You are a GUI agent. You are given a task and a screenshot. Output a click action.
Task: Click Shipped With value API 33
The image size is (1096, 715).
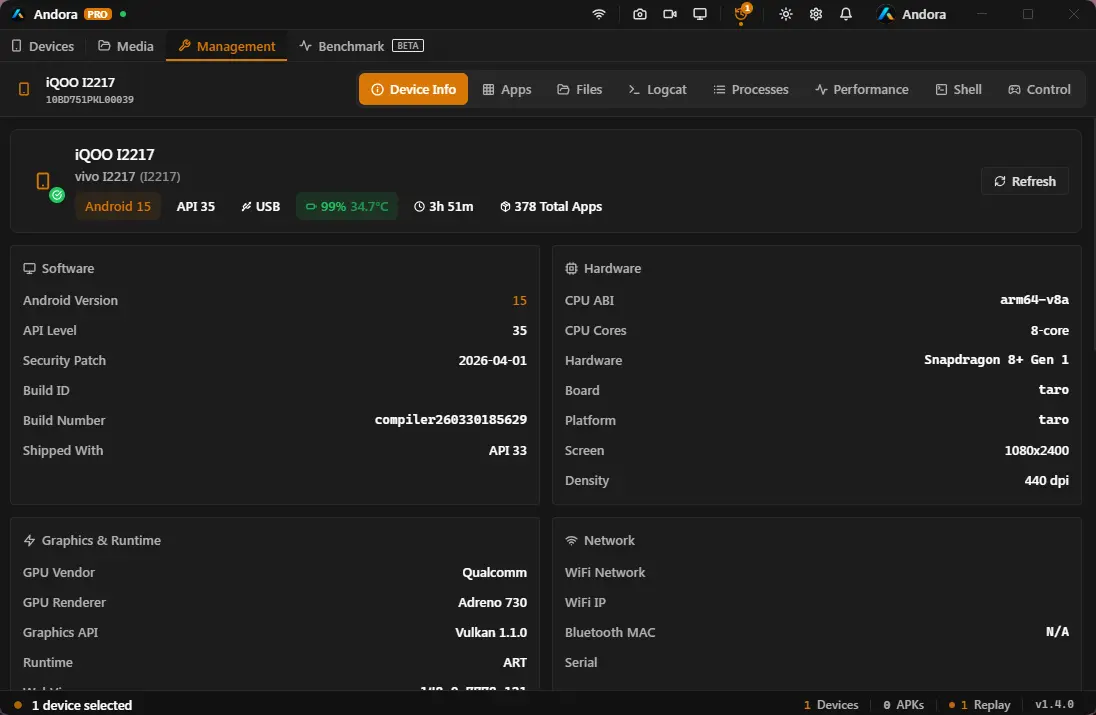pos(508,450)
